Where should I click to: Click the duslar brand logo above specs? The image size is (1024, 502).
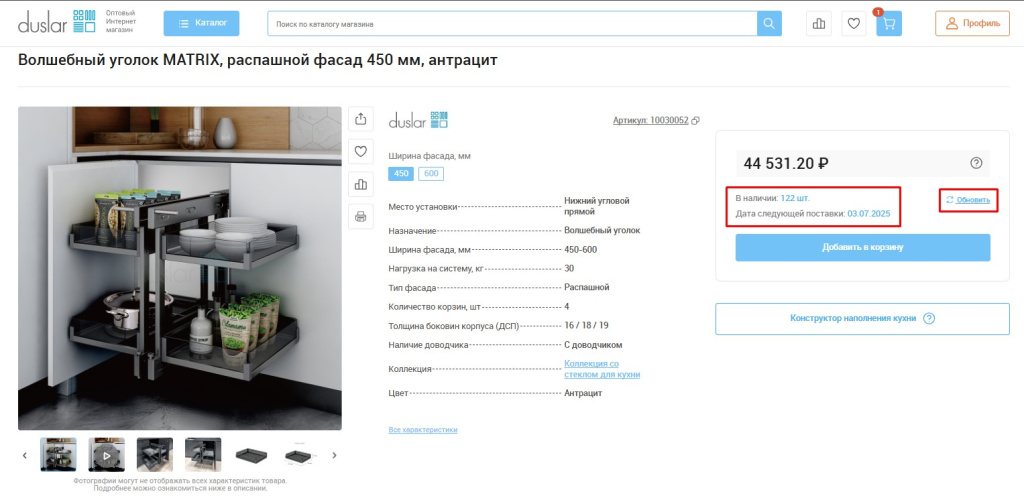pos(418,120)
